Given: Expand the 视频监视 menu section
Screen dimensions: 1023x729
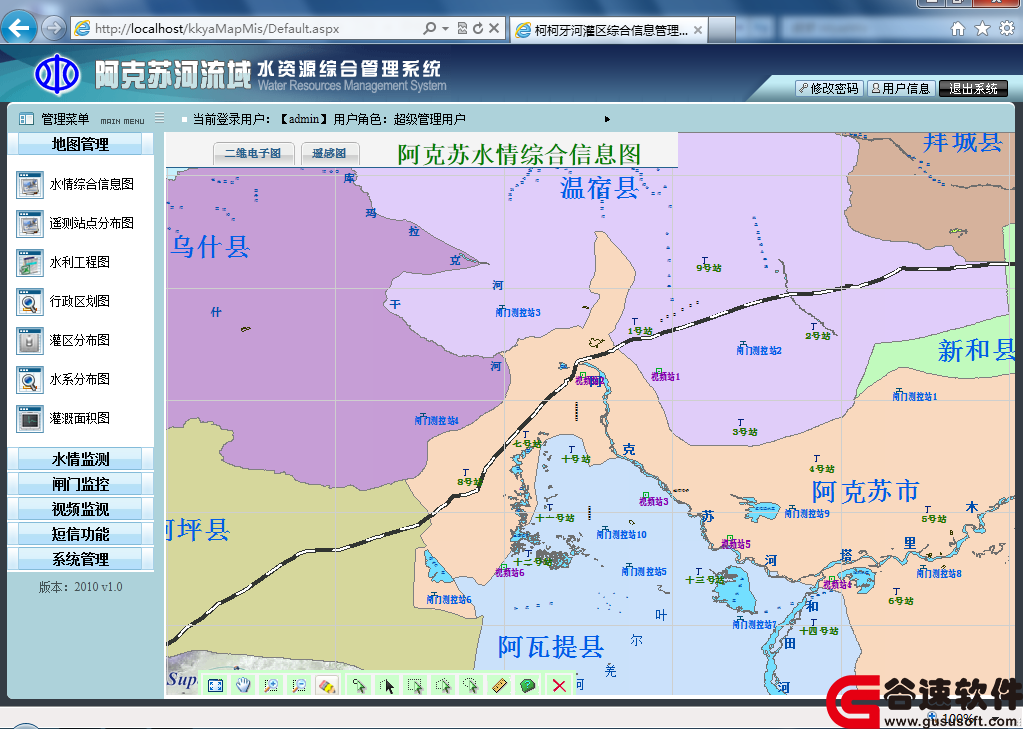Looking at the screenshot, I should pos(80,509).
